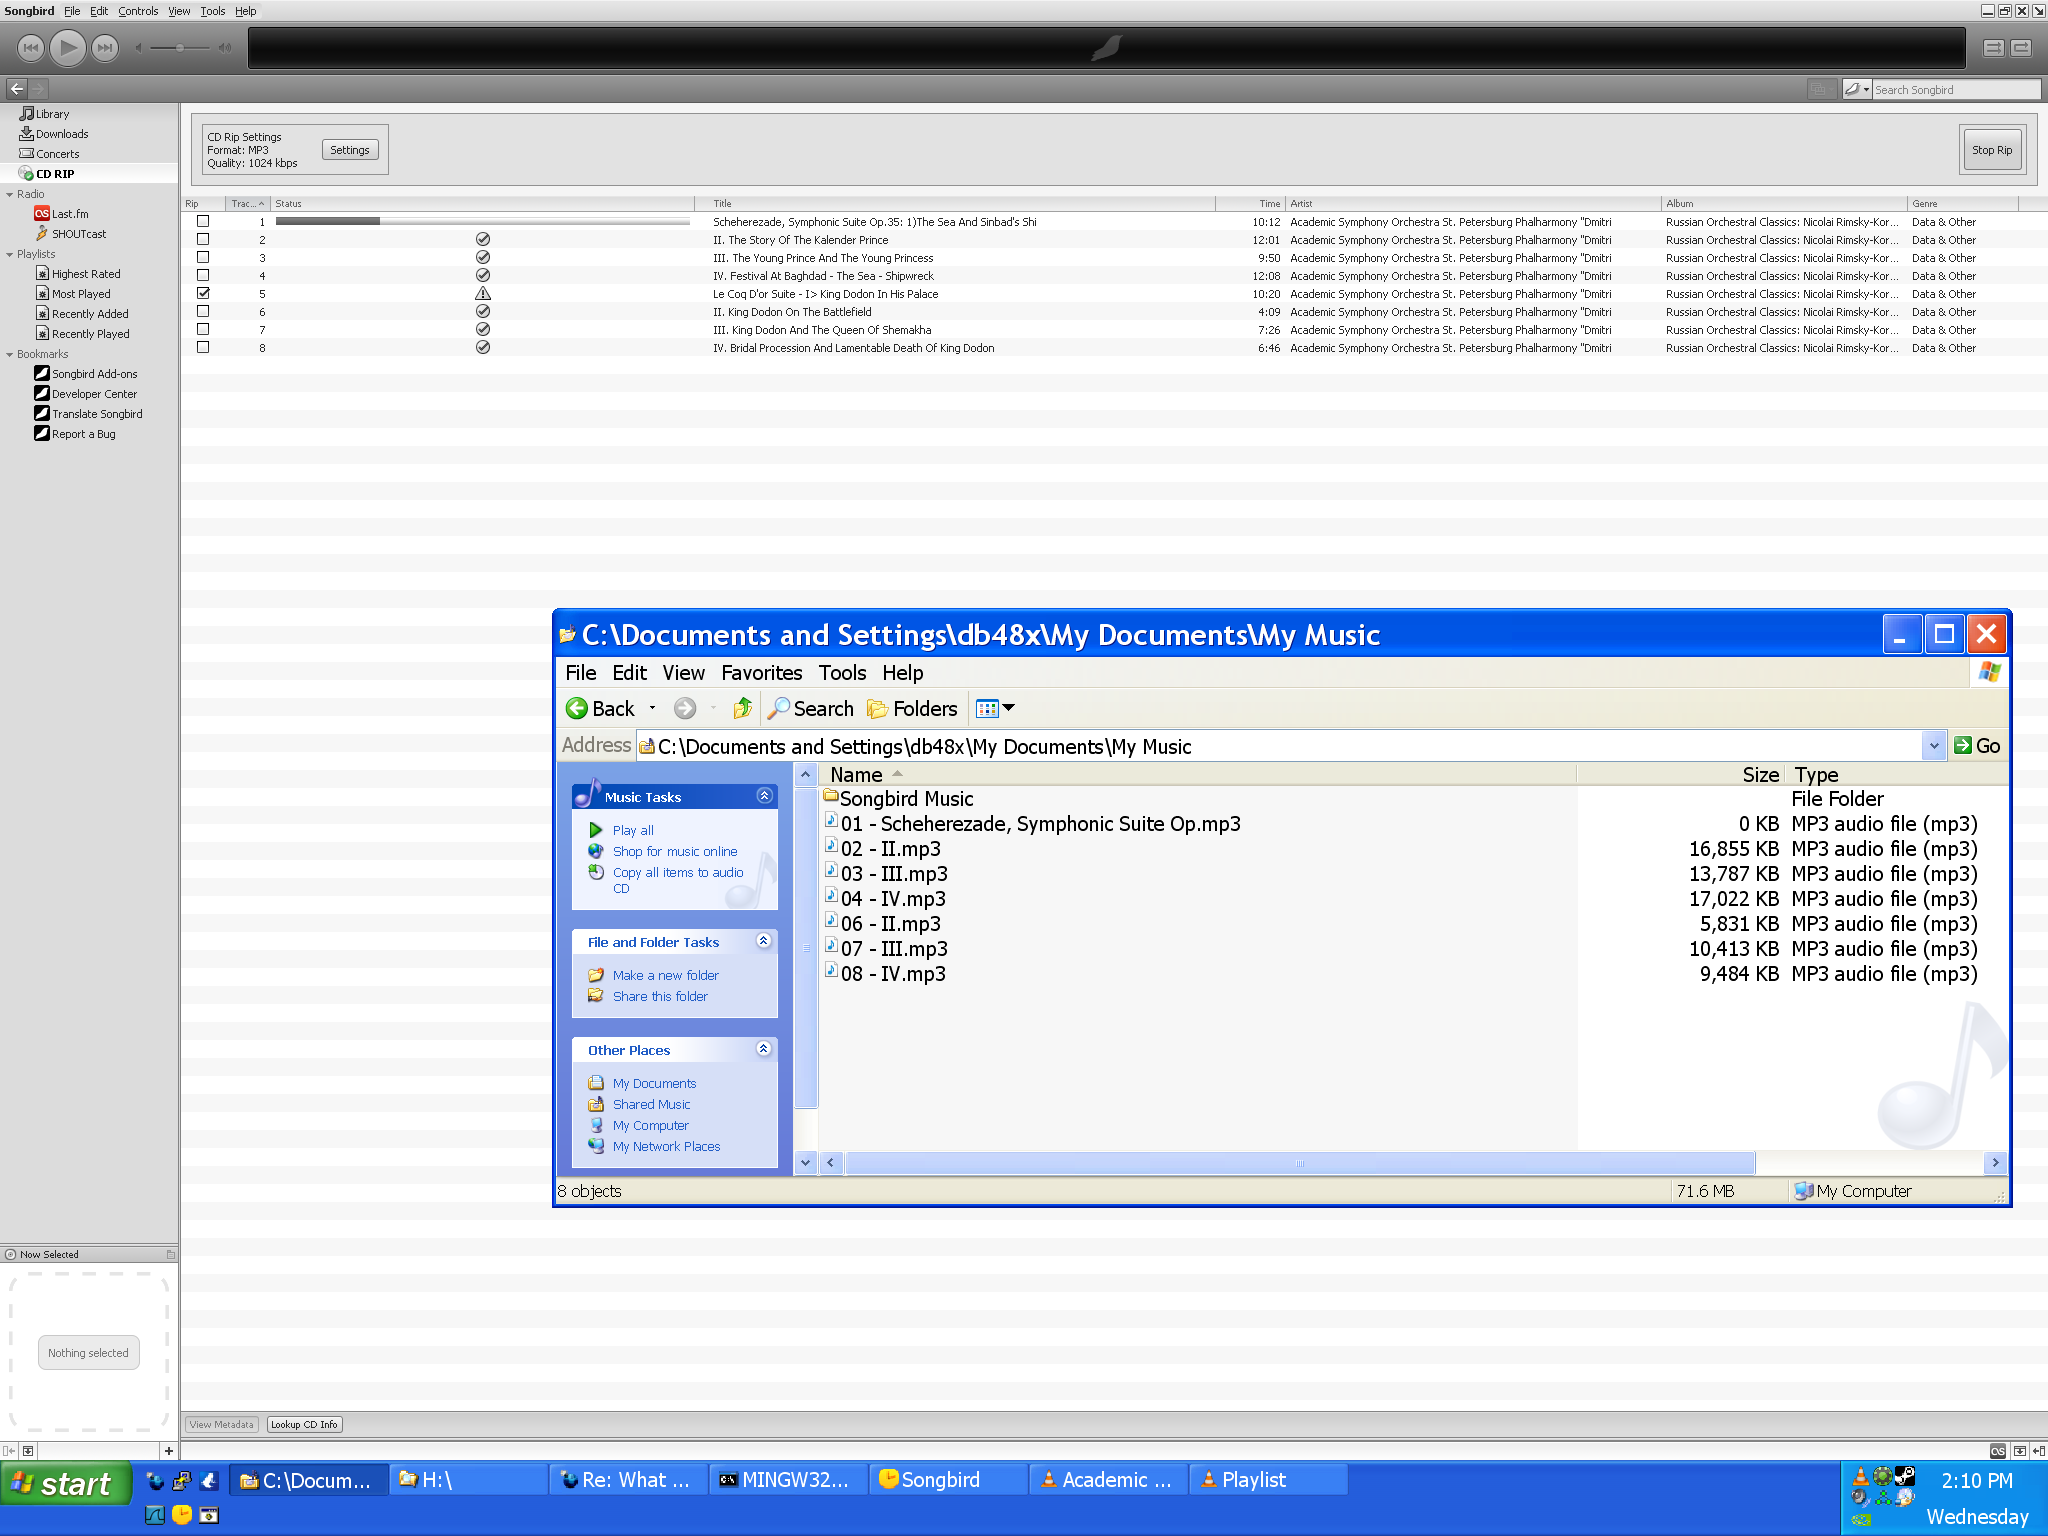The height and width of the screenshot is (1536, 2048).
Task: Open Downloads in Songbird sidebar
Action: [x=62, y=134]
